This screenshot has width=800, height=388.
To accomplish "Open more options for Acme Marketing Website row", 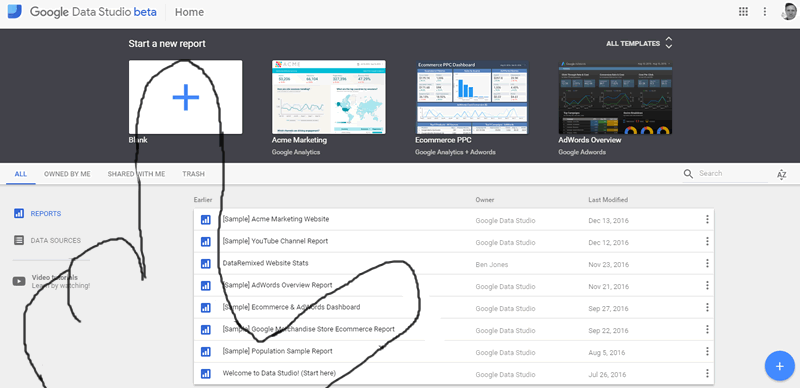I will pos(707,220).
